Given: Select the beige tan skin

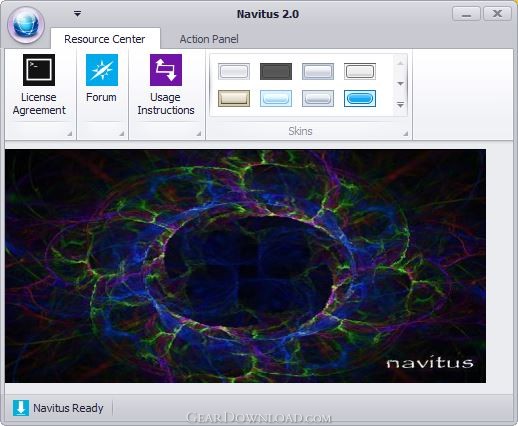Looking at the screenshot, I should [234, 98].
